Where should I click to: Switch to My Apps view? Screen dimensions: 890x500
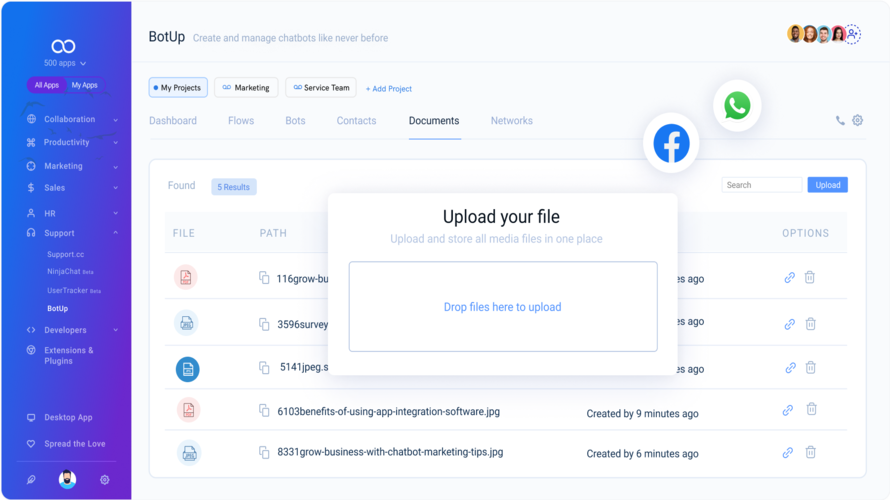pyautogui.click(x=85, y=85)
